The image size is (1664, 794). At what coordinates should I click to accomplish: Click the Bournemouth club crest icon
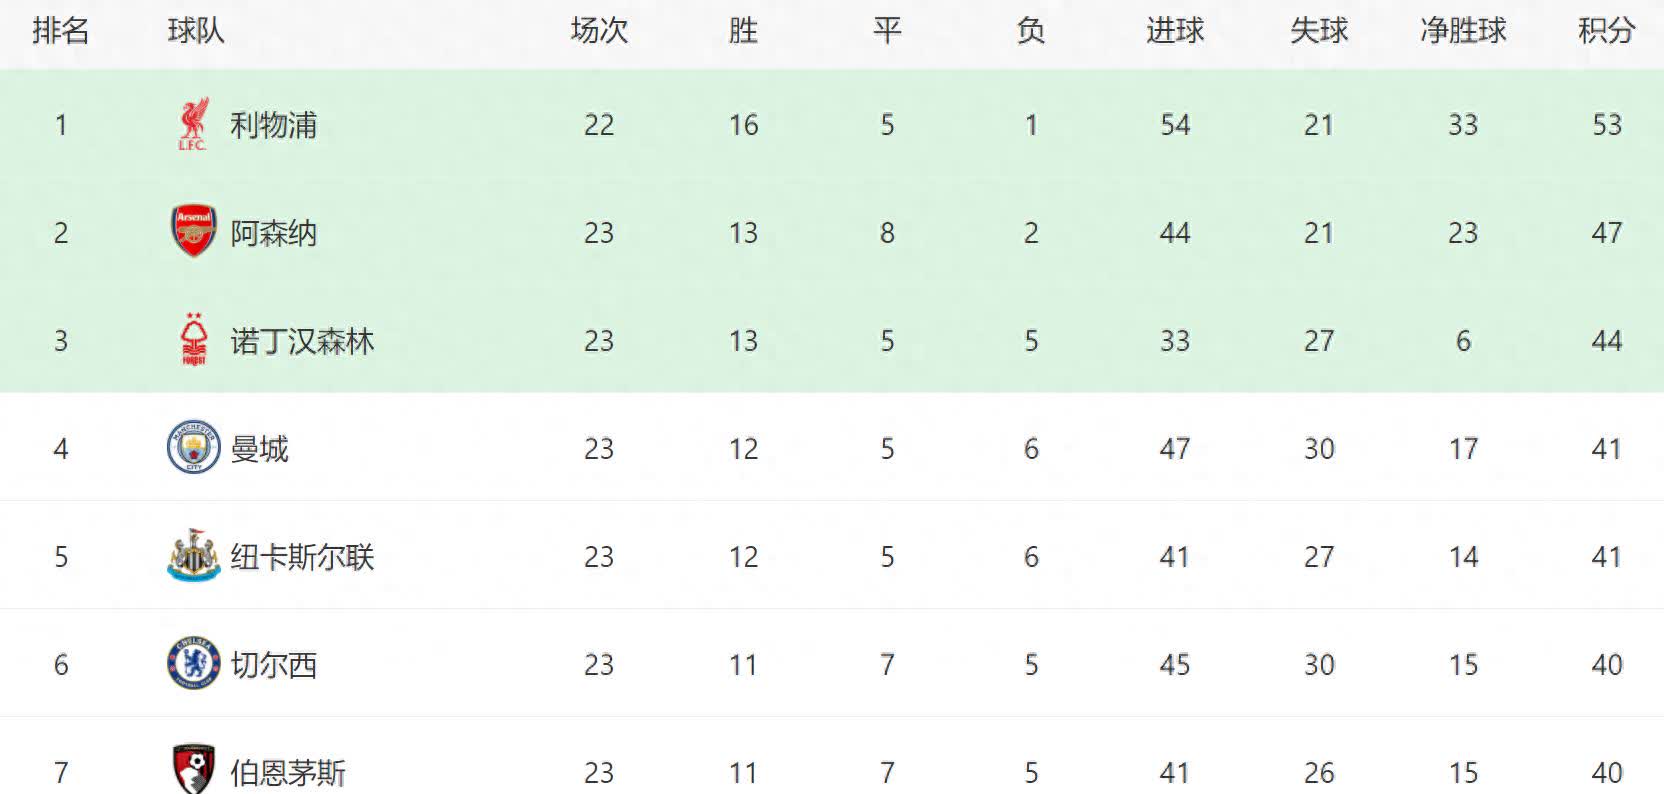(193, 769)
